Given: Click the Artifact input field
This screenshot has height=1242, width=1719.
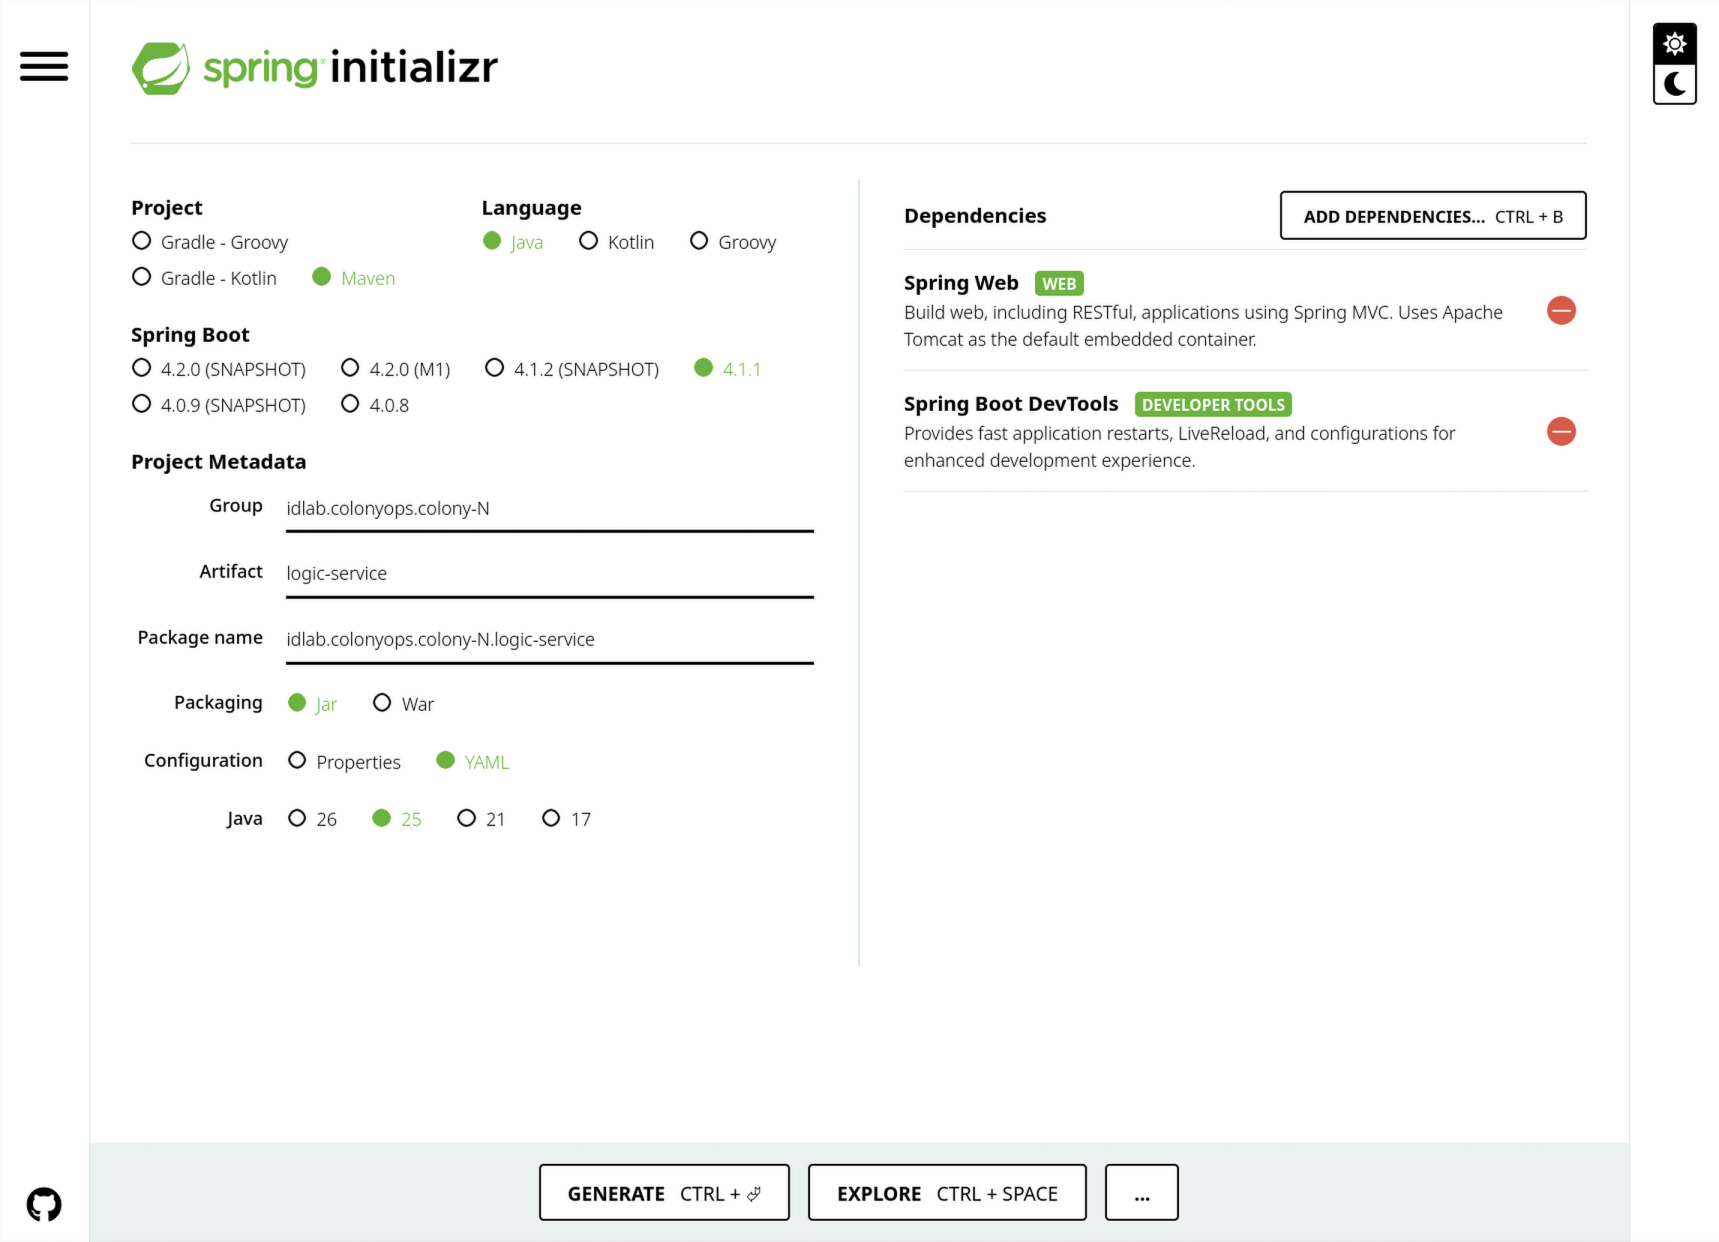Looking at the screenshot, I should click(x=550, y=574).
